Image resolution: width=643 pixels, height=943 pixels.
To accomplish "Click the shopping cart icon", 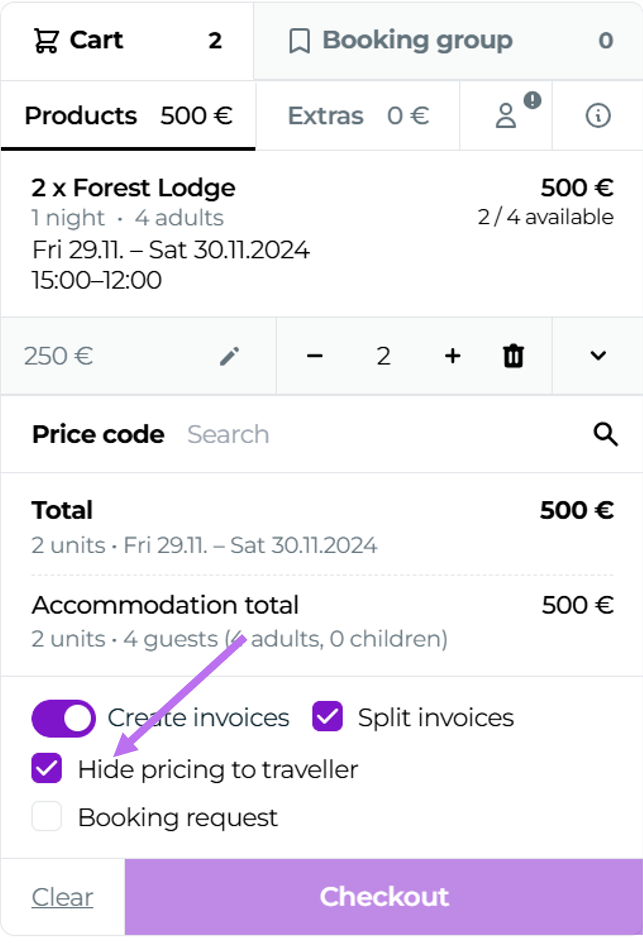I will (x=46, y=41).
